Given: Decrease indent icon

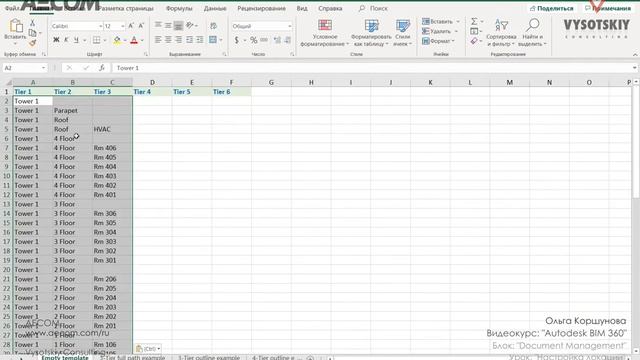Looking at the screenshot, I should 189,40.
